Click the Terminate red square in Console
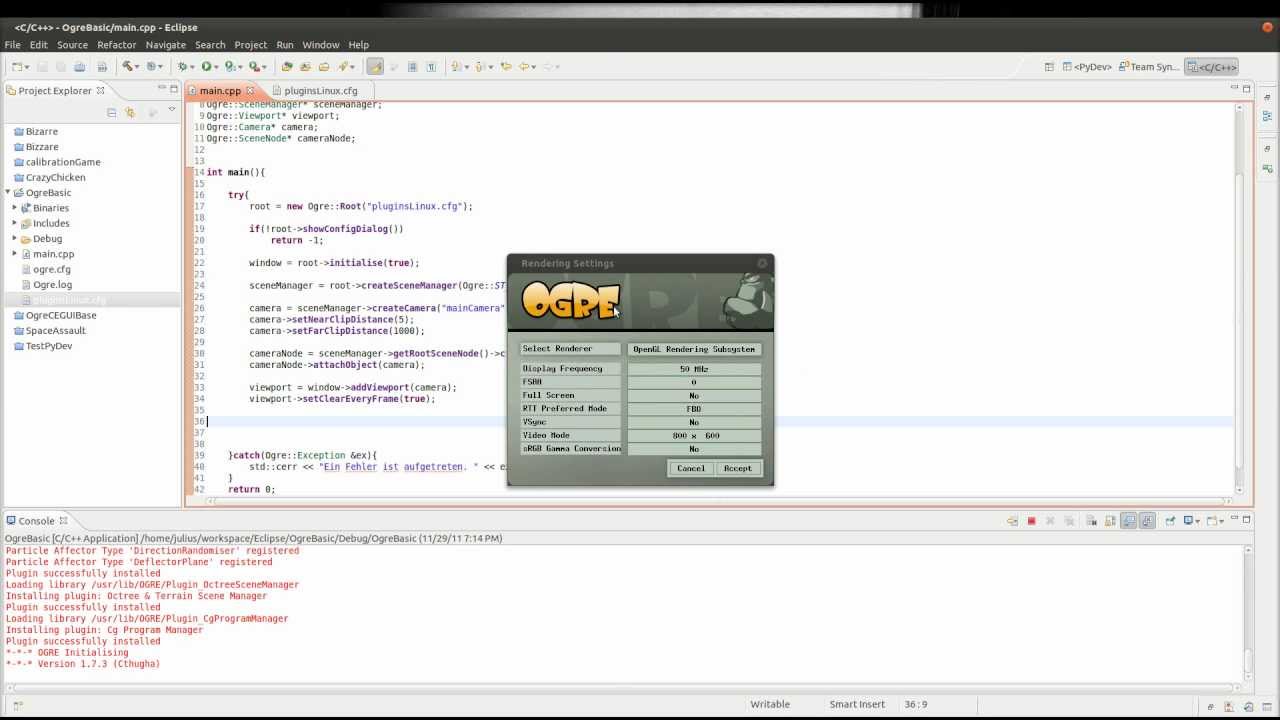Screen dimensions: 1280x720 (1031, 521)
